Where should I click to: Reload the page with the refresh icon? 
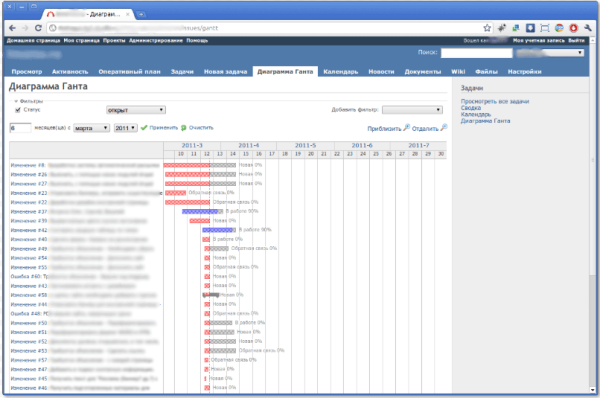tap(38, 28)
